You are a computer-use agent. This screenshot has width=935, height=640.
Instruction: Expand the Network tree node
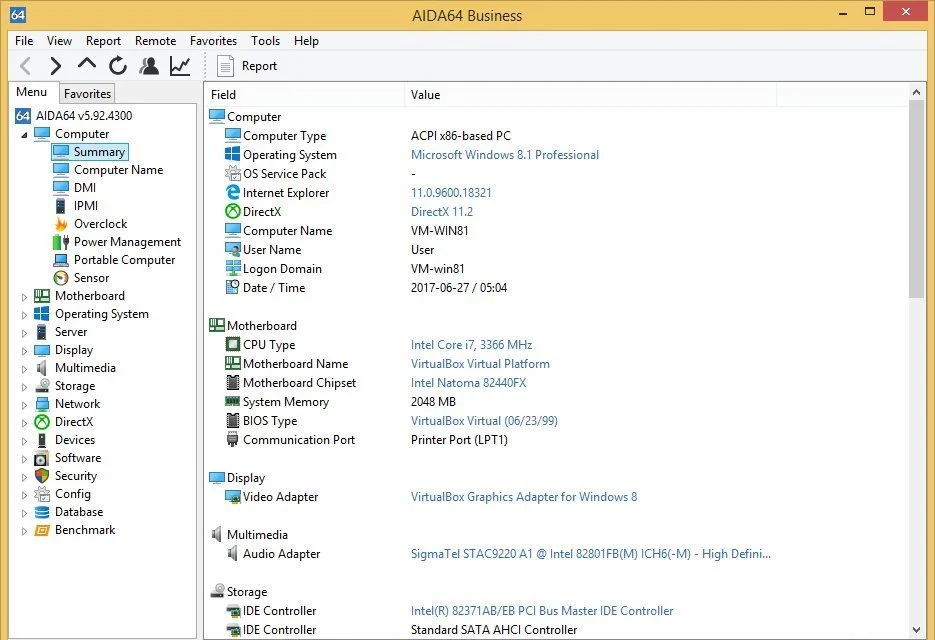point(24,404)
